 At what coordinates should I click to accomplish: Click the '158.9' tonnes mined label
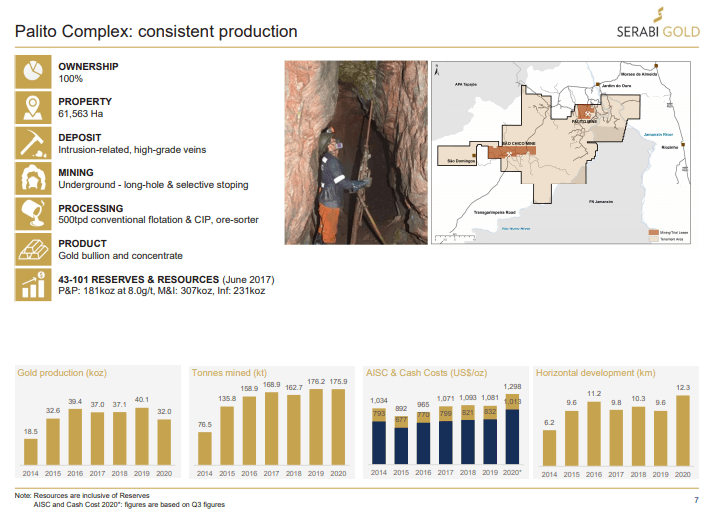[249, 388]
